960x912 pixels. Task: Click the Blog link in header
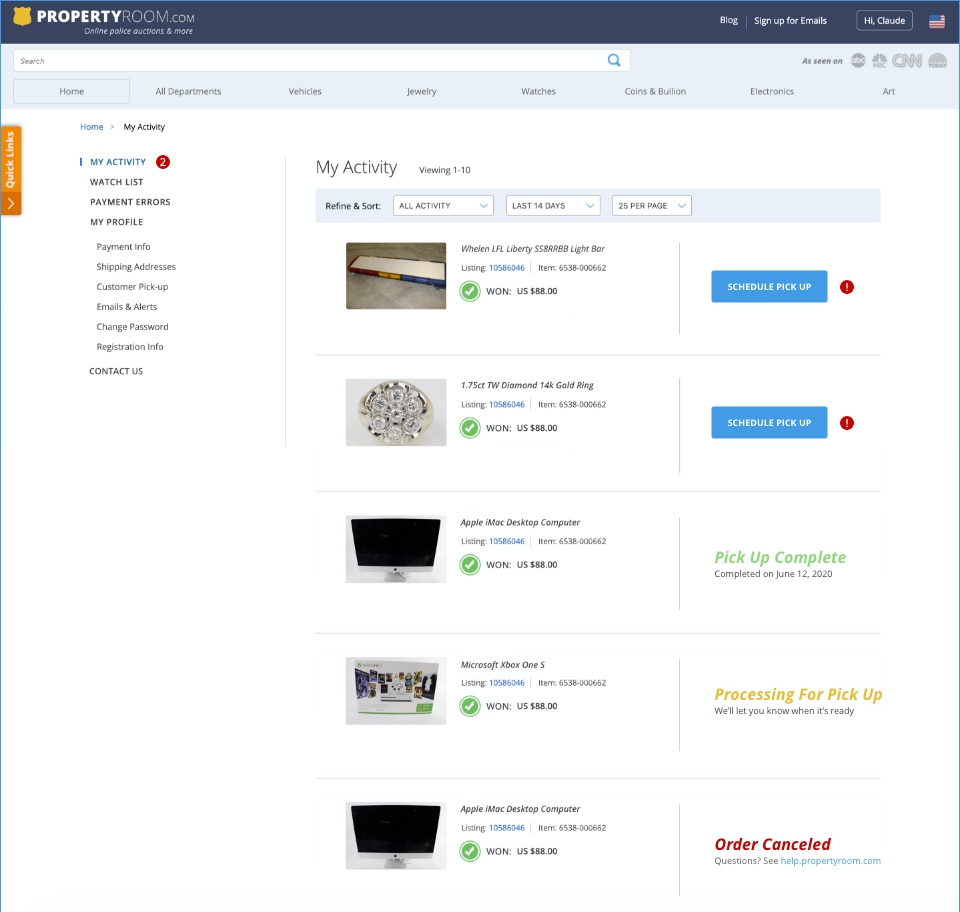[729, 20]
